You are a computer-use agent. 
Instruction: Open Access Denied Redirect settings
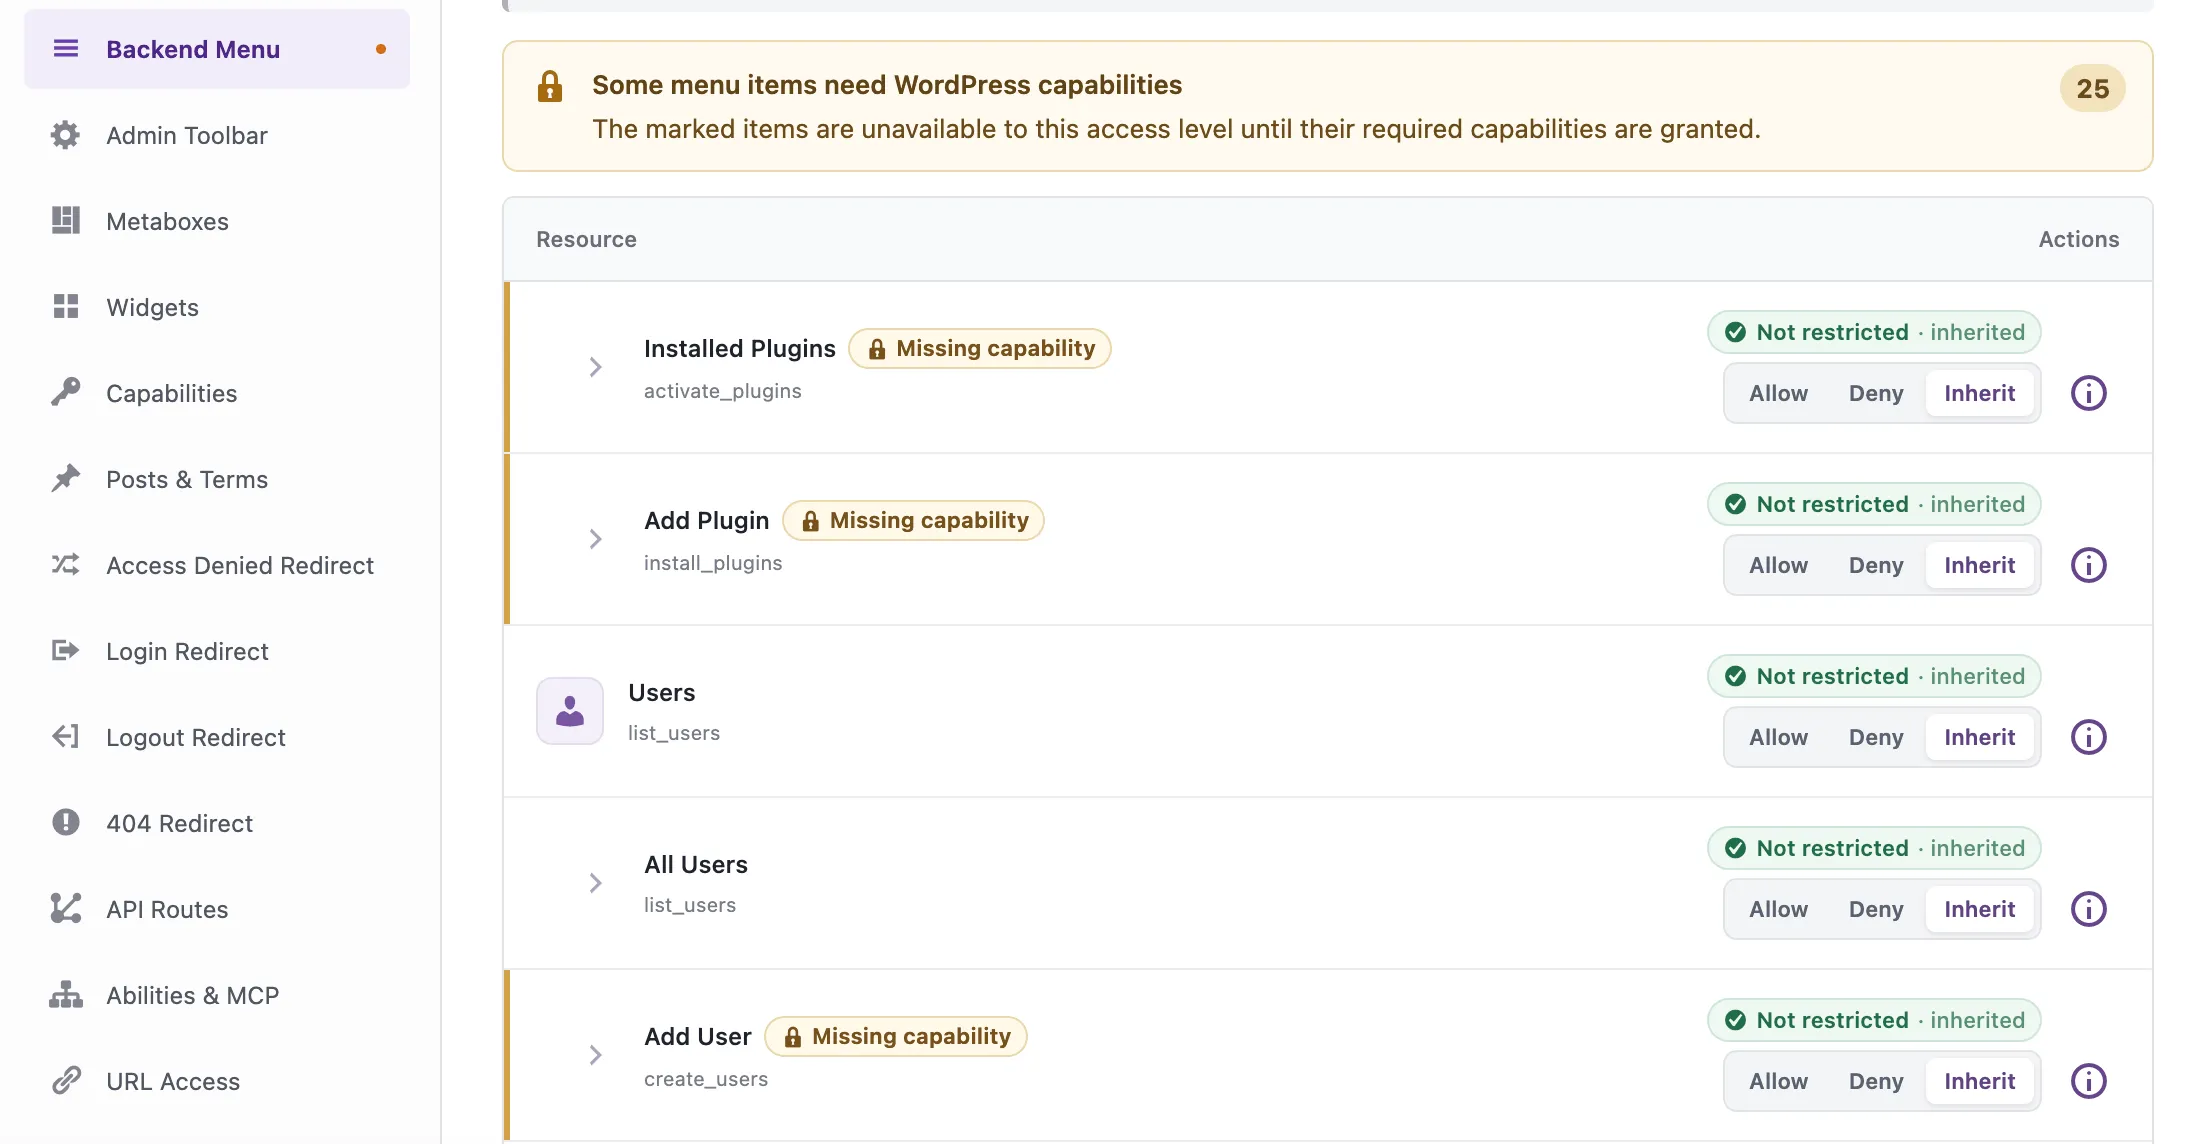click(x=217, y=565)
